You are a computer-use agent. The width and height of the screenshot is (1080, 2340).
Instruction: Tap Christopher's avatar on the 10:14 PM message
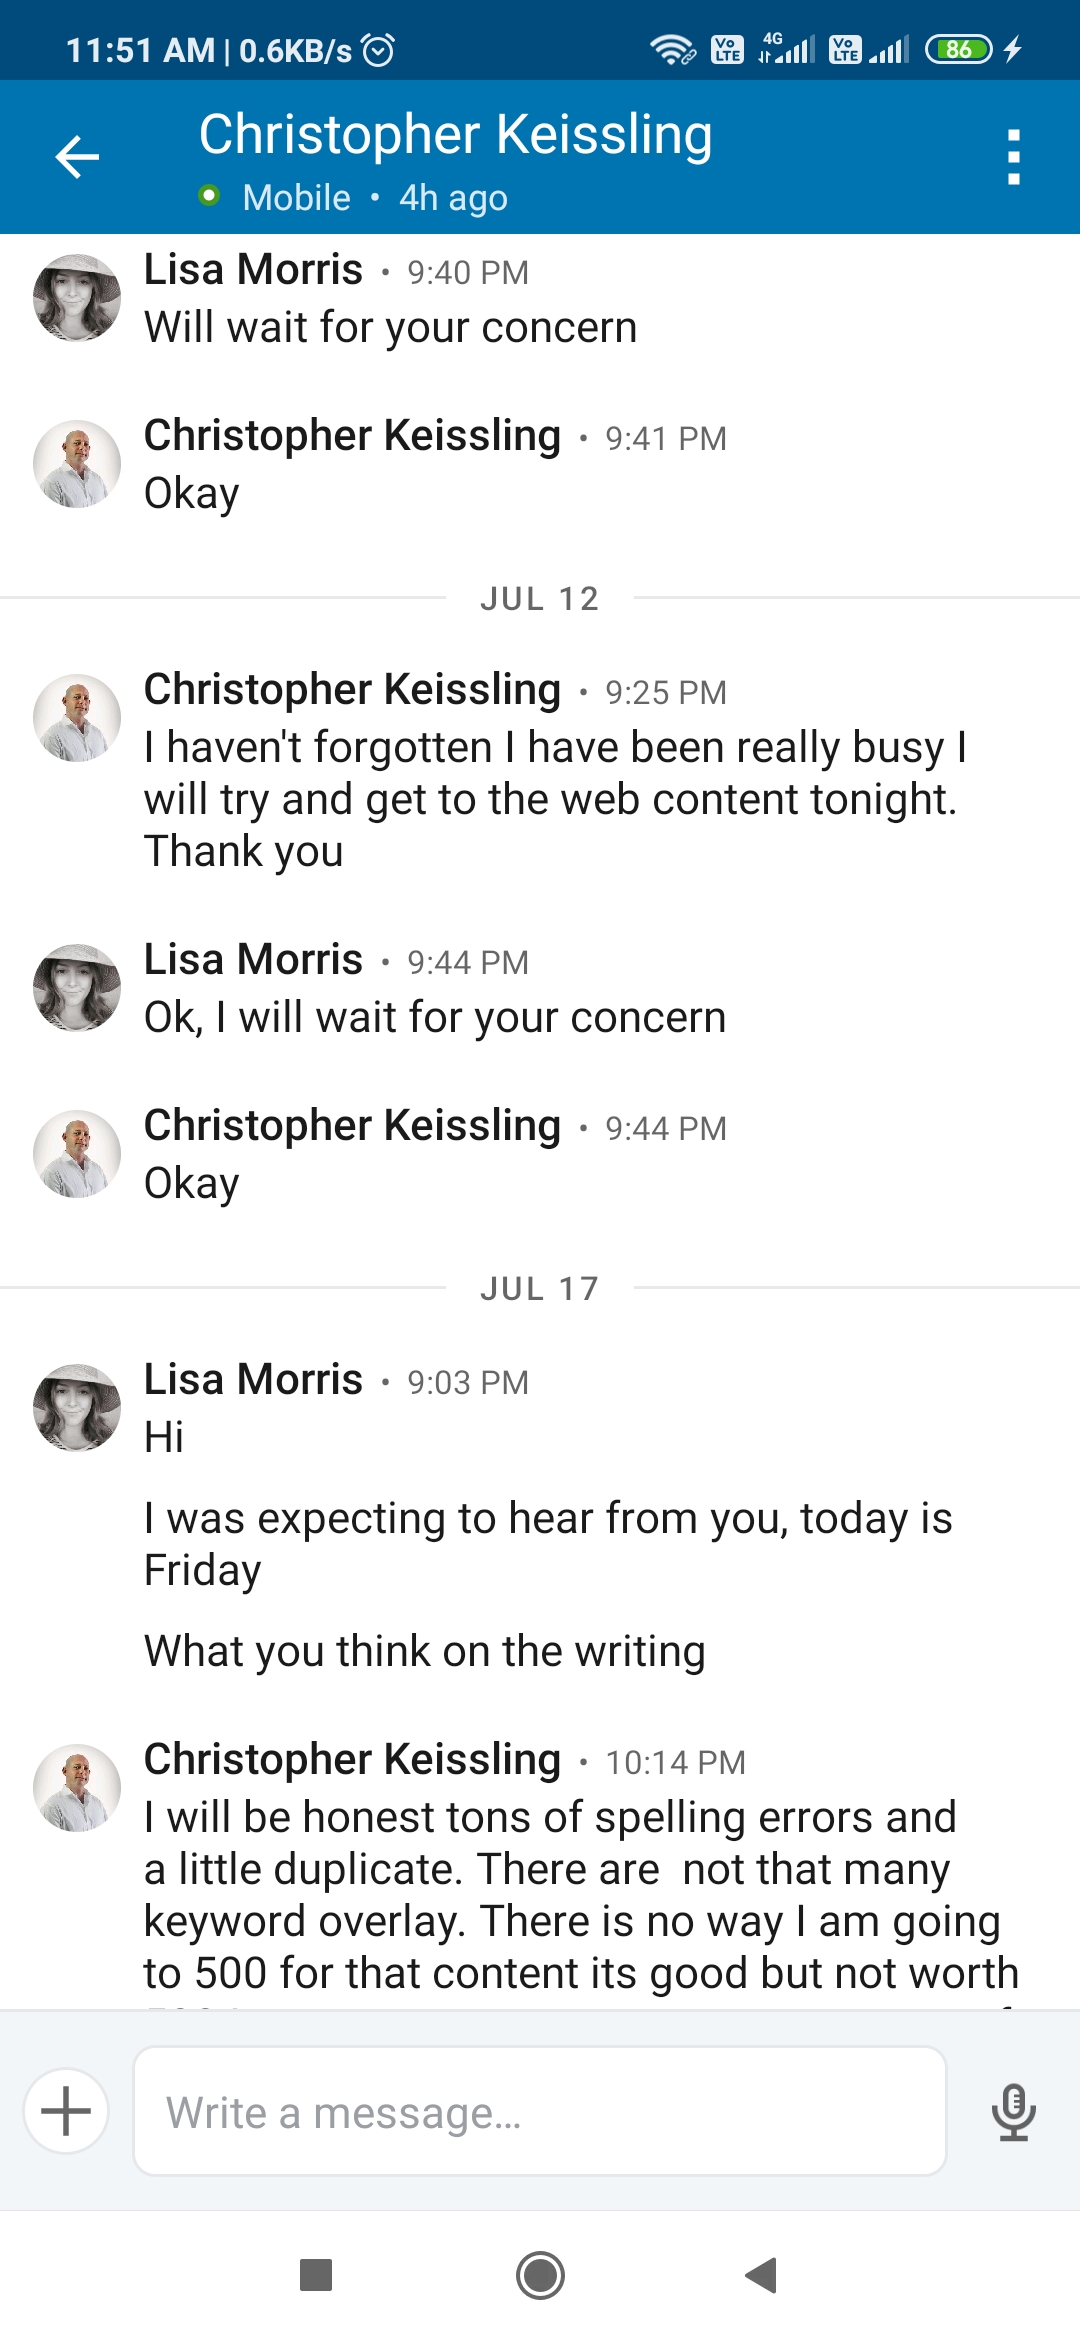coord(77,1788)
